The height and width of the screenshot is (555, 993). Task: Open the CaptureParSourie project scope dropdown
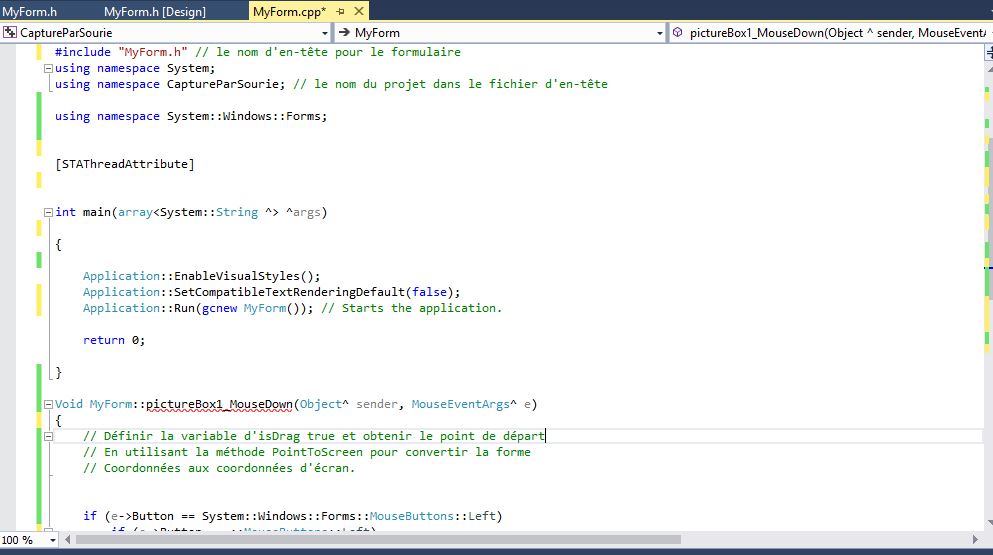(325, 33)
